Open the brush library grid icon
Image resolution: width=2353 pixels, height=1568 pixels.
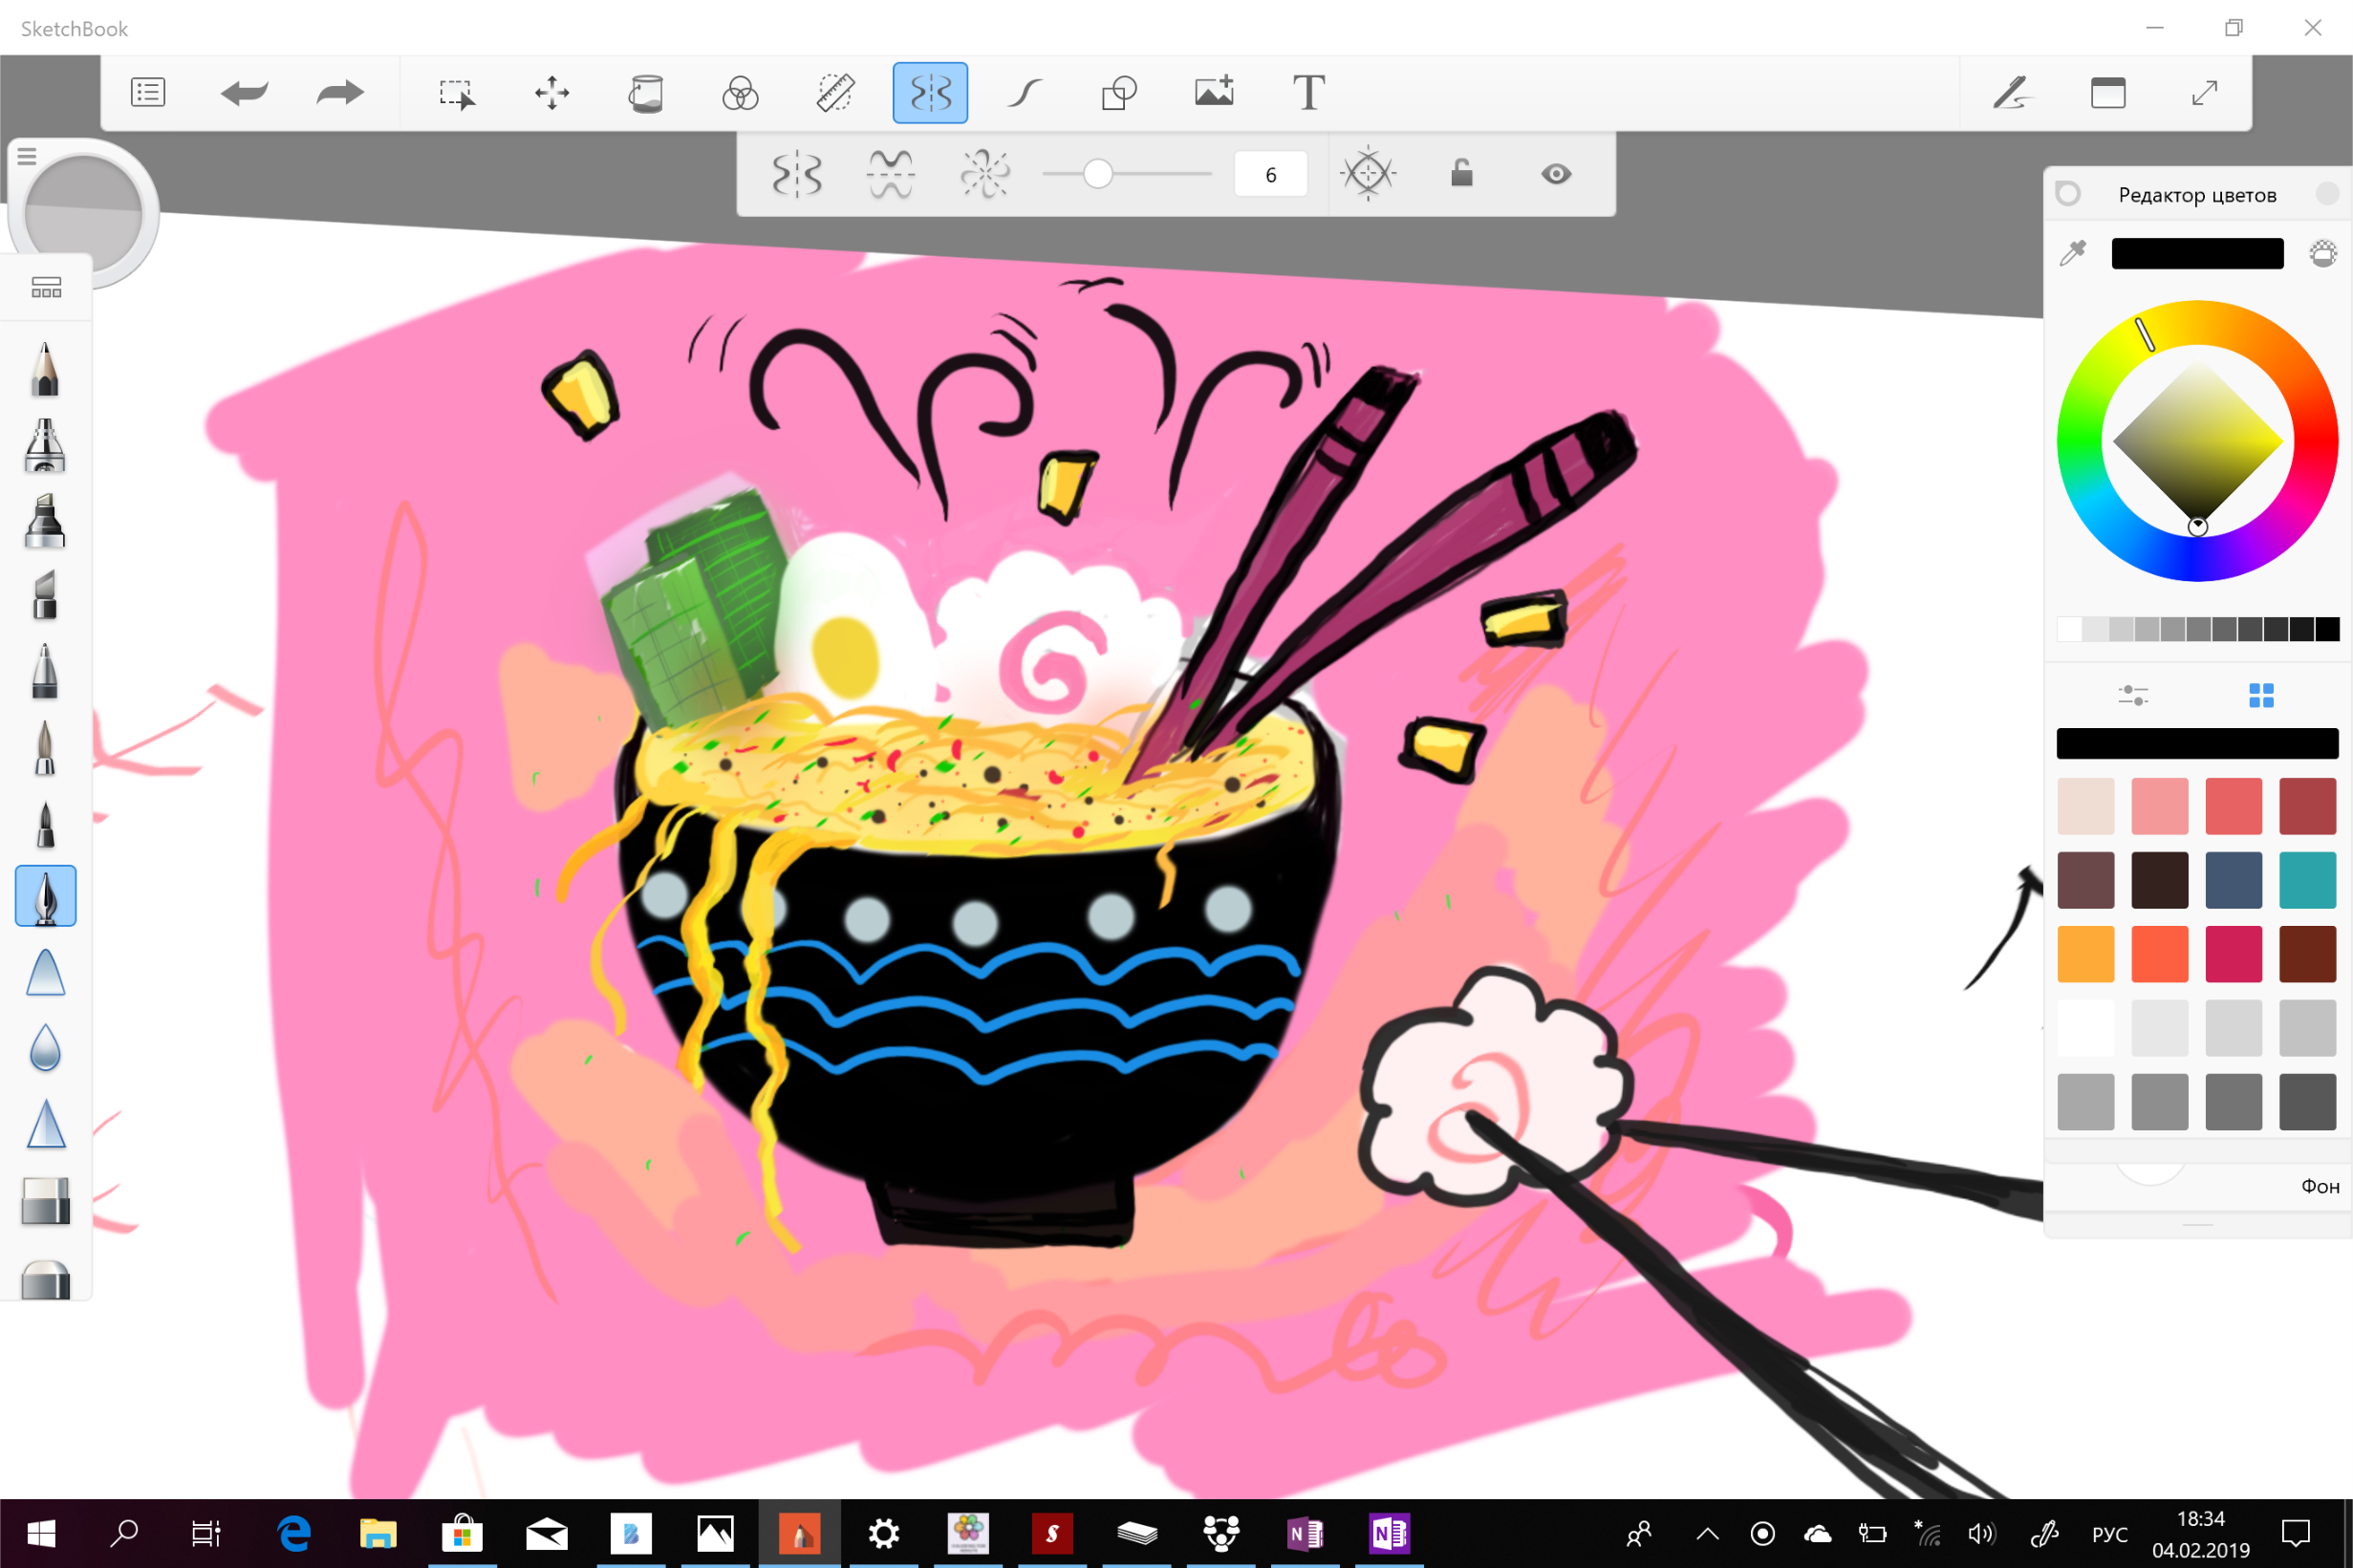[46, 288]
